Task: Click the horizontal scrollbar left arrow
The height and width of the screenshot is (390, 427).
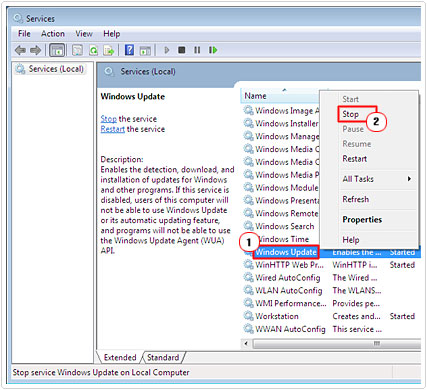Action: pos(246,343)
